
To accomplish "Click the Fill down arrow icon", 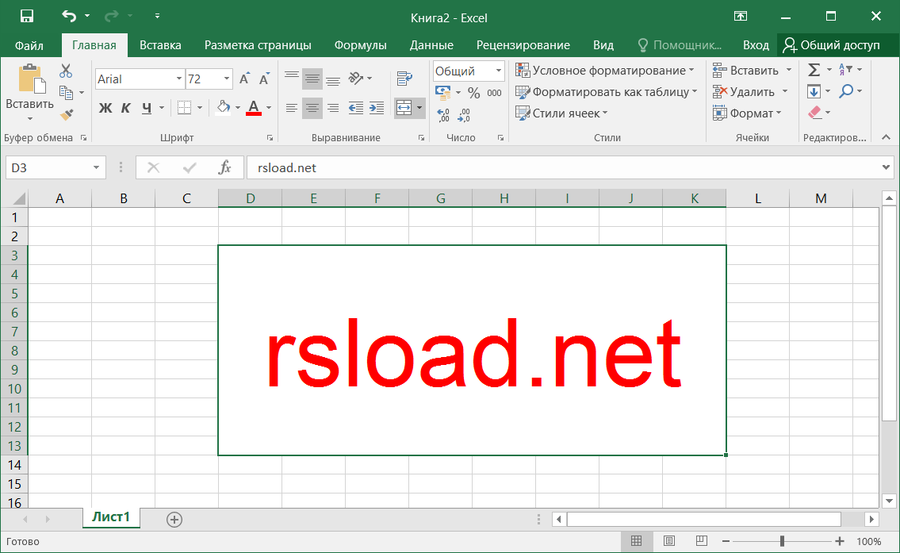I will (x=813, y=91).
